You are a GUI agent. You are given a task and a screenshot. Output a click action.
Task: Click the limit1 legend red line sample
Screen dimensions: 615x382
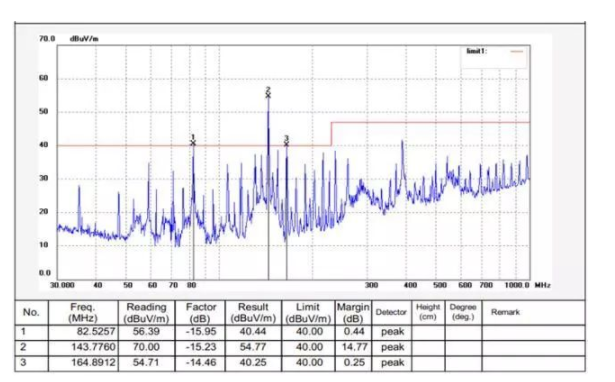click(517, 51)
